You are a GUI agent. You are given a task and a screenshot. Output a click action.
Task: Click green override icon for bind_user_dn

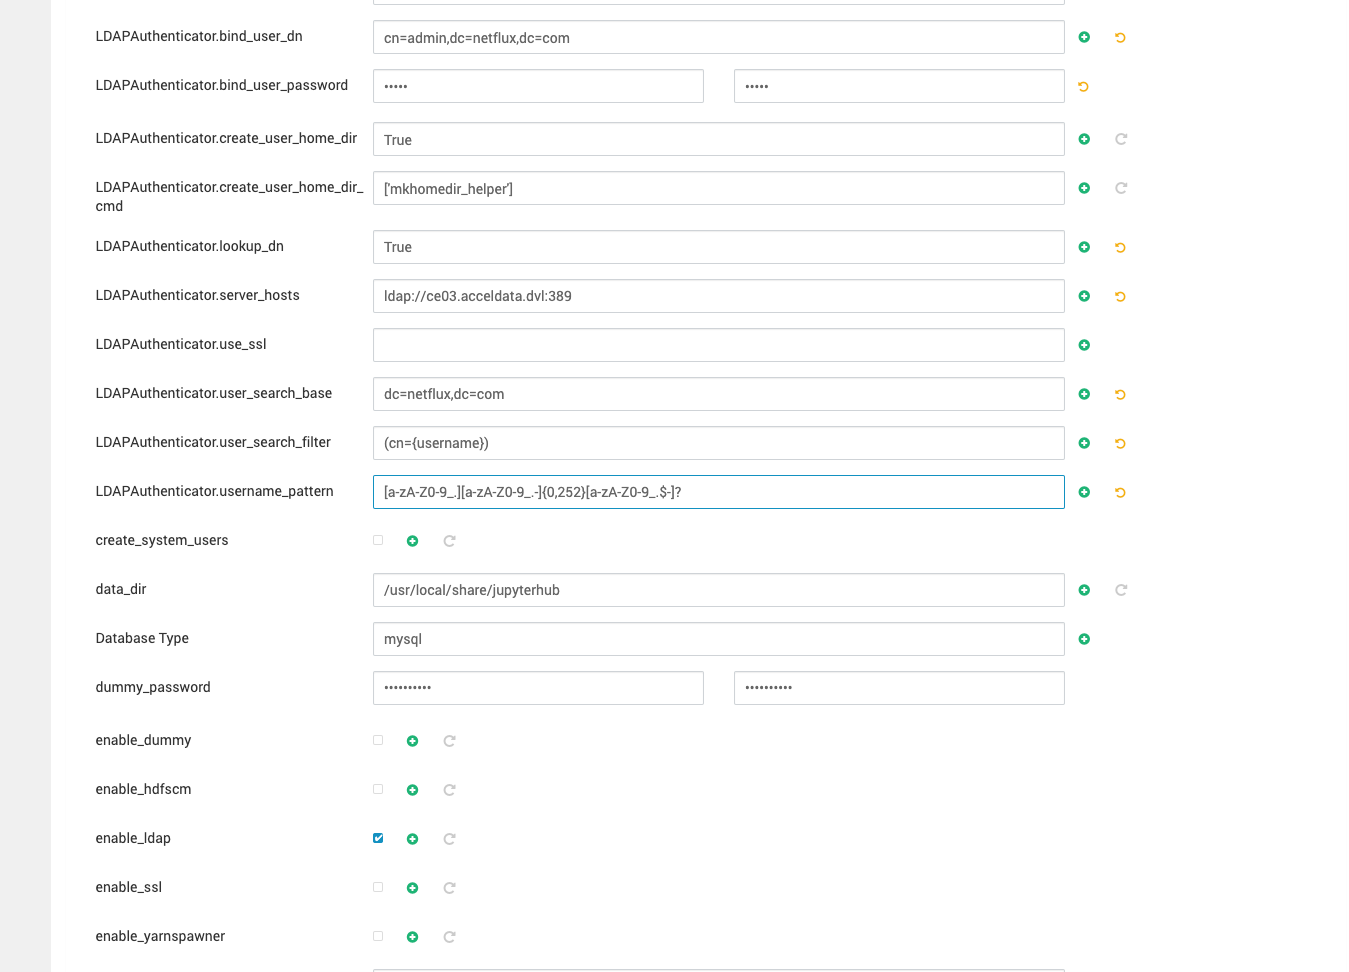tap(1084, 37)
